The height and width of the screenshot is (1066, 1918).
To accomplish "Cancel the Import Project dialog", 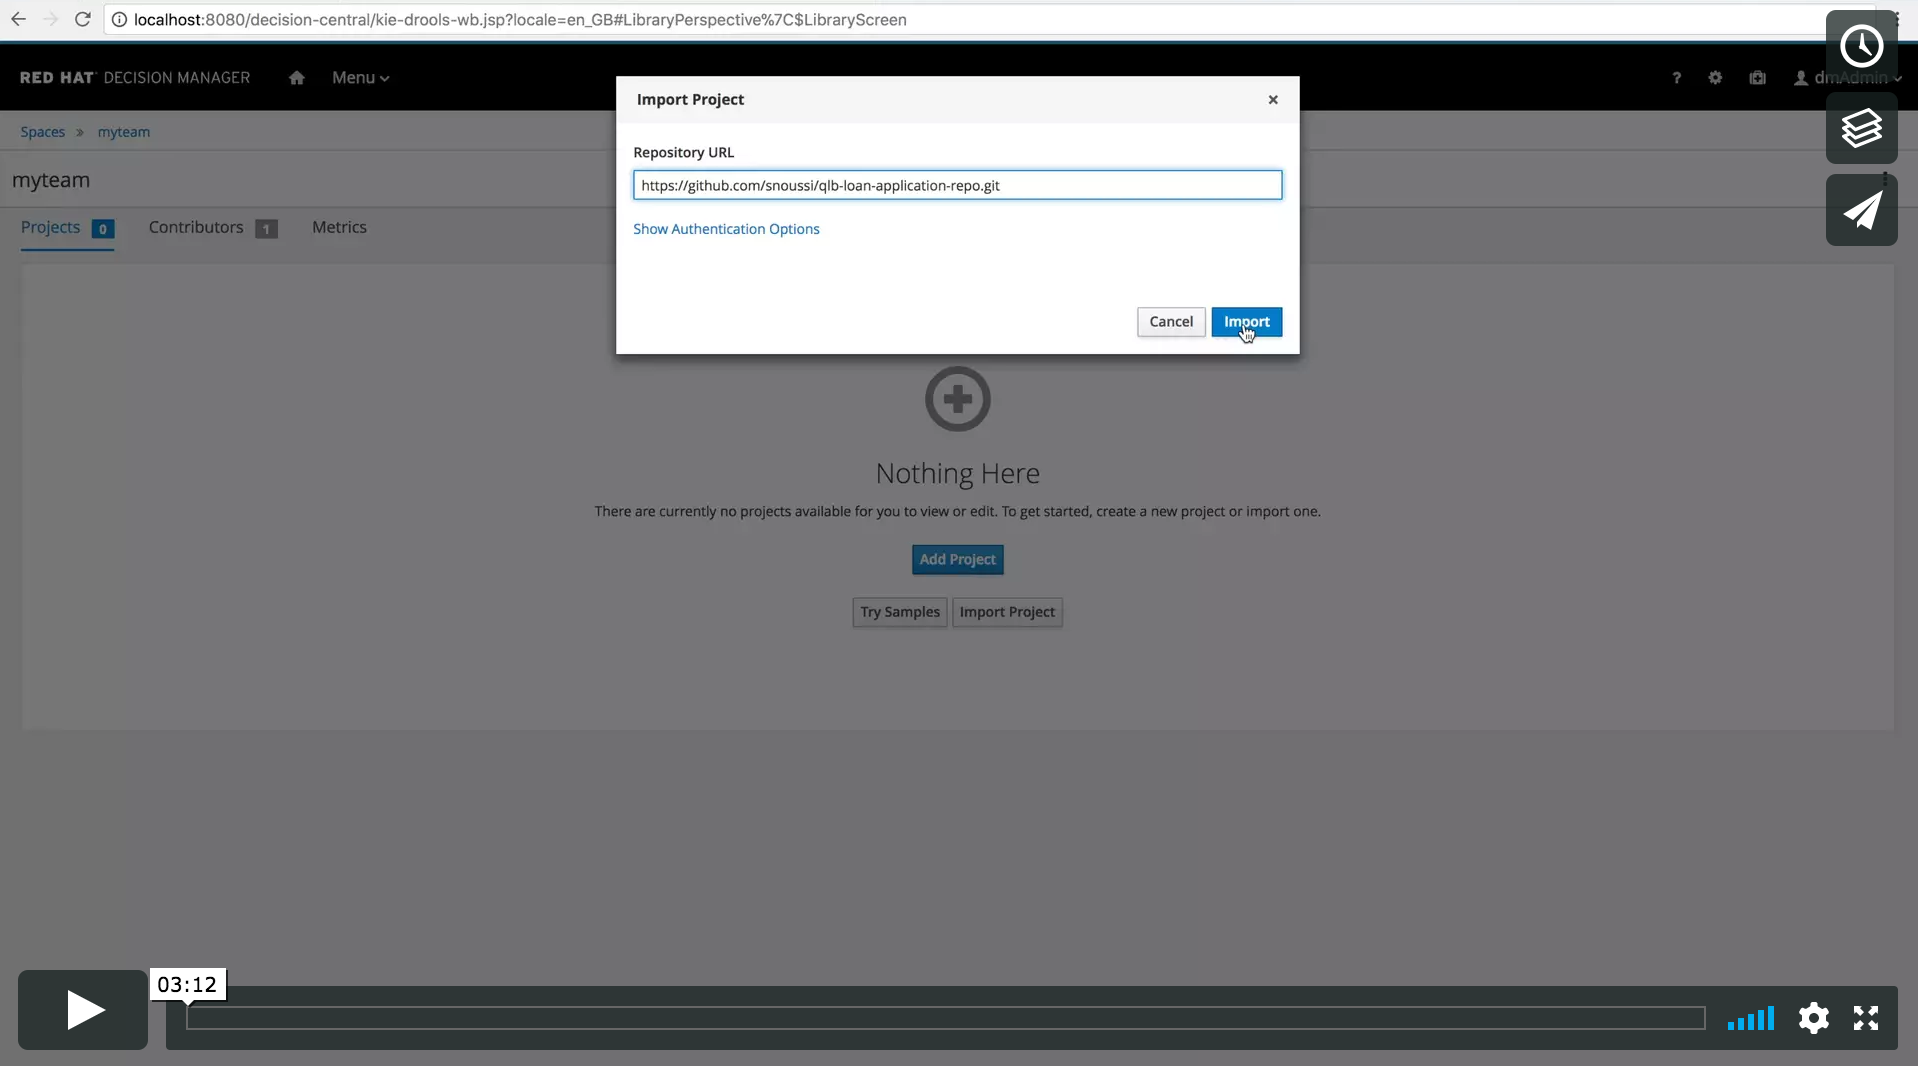I will [1171, 322].
